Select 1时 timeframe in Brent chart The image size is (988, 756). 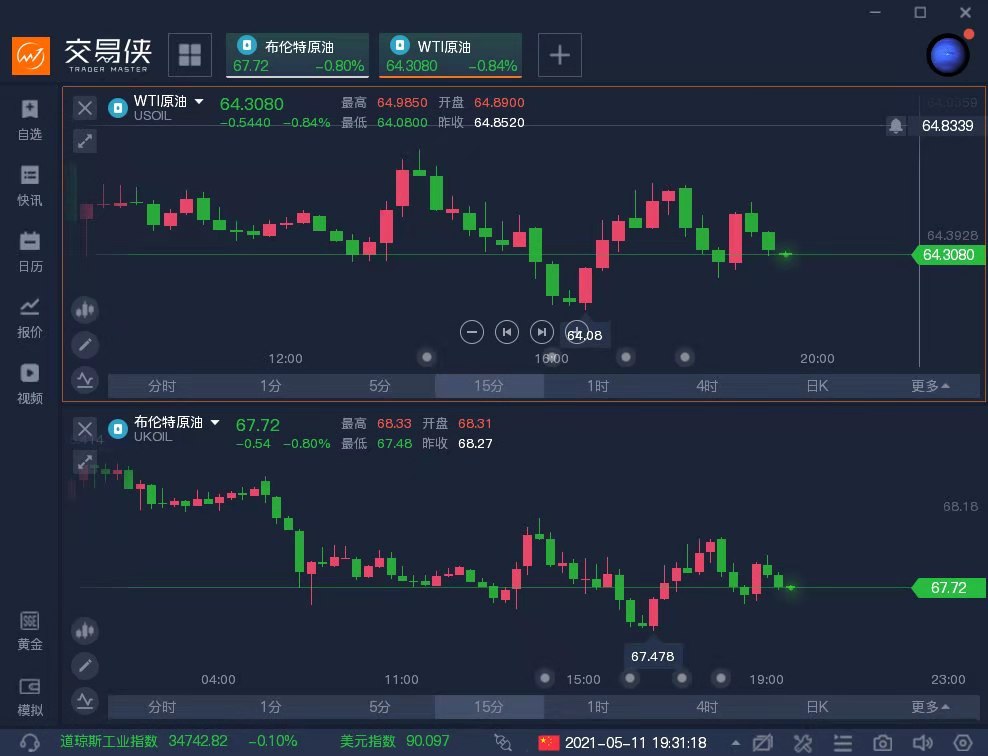(x=598, y=707)
